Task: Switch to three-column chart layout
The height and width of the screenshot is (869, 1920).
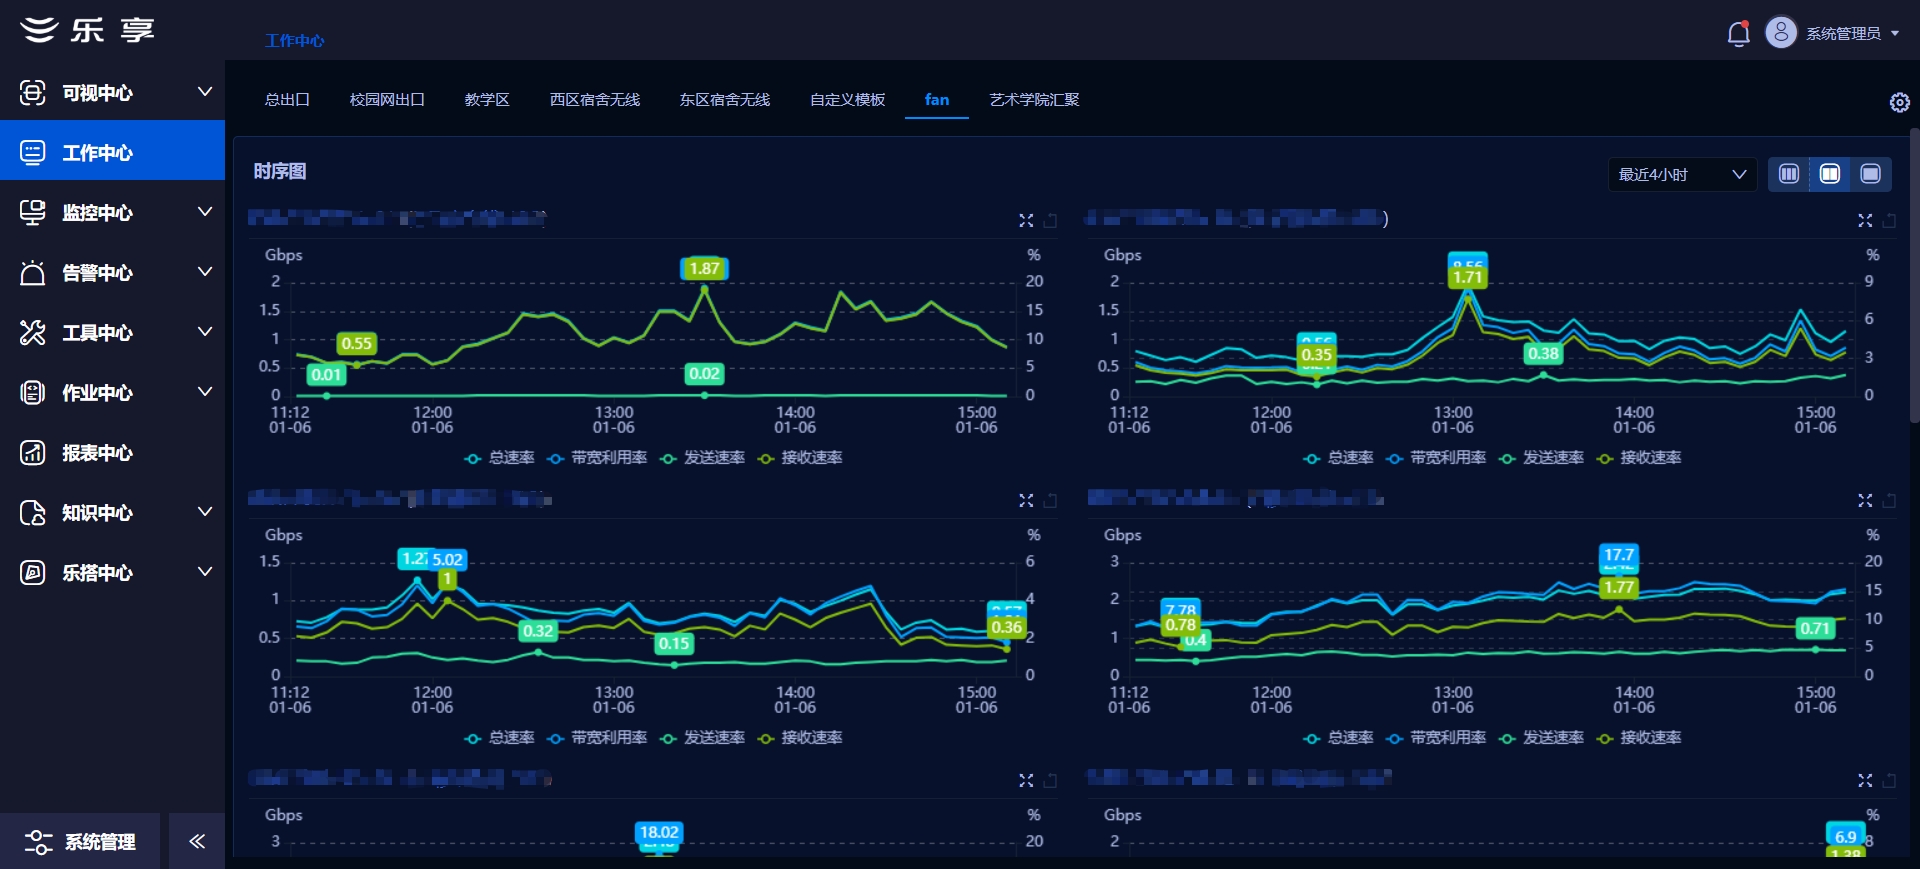Action: click(1789, 174)
